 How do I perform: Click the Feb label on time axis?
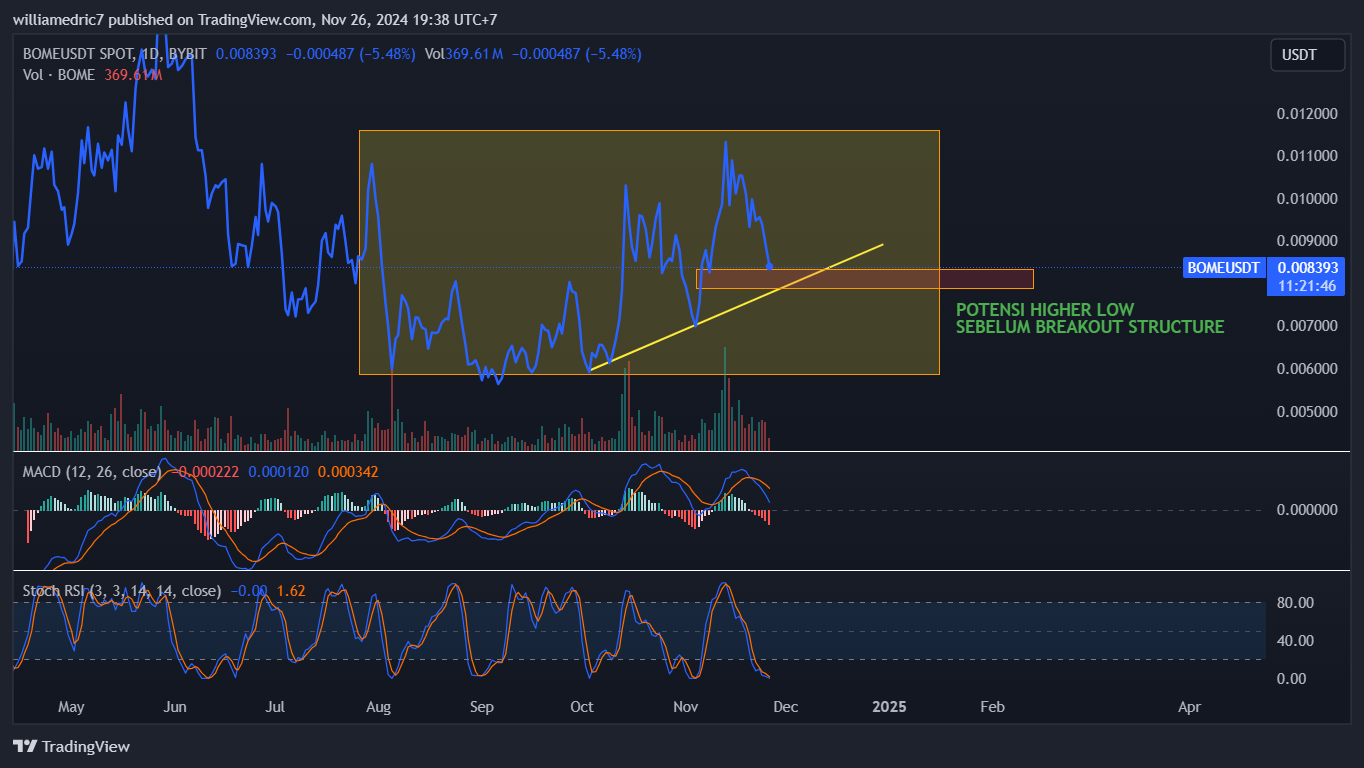coord(992,707)
